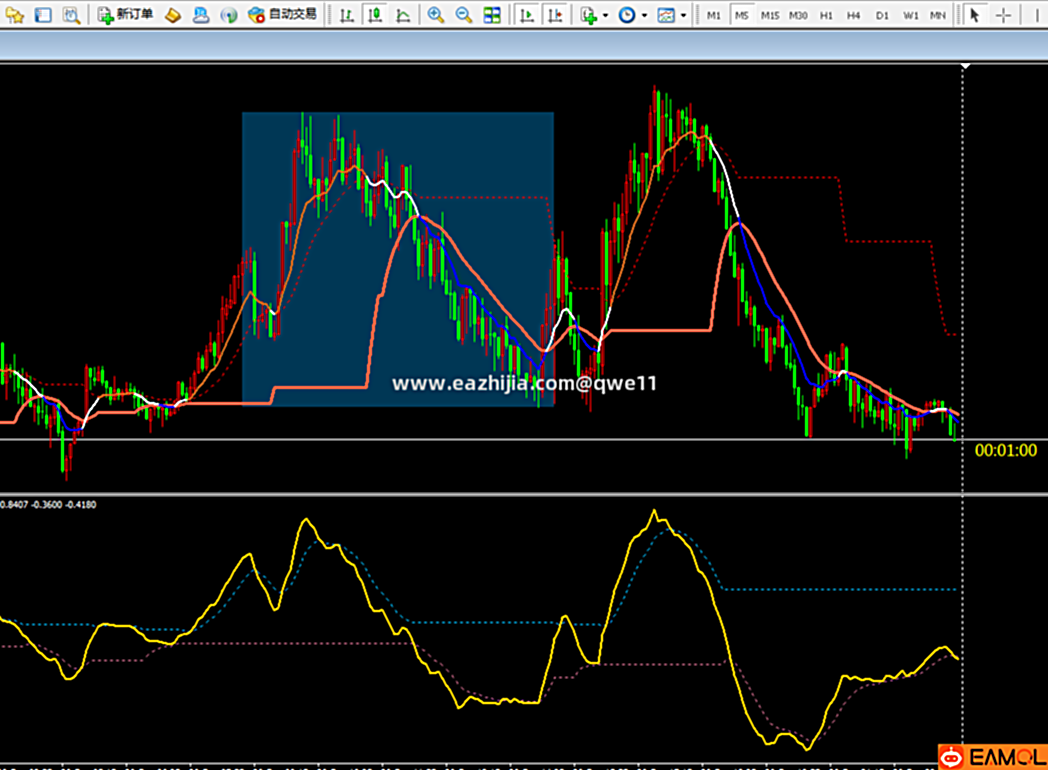Image resolution: width=1048 pixels, height=770 pixels.
Task: Switch chart to candlestick mode
Action: [374, 15]
